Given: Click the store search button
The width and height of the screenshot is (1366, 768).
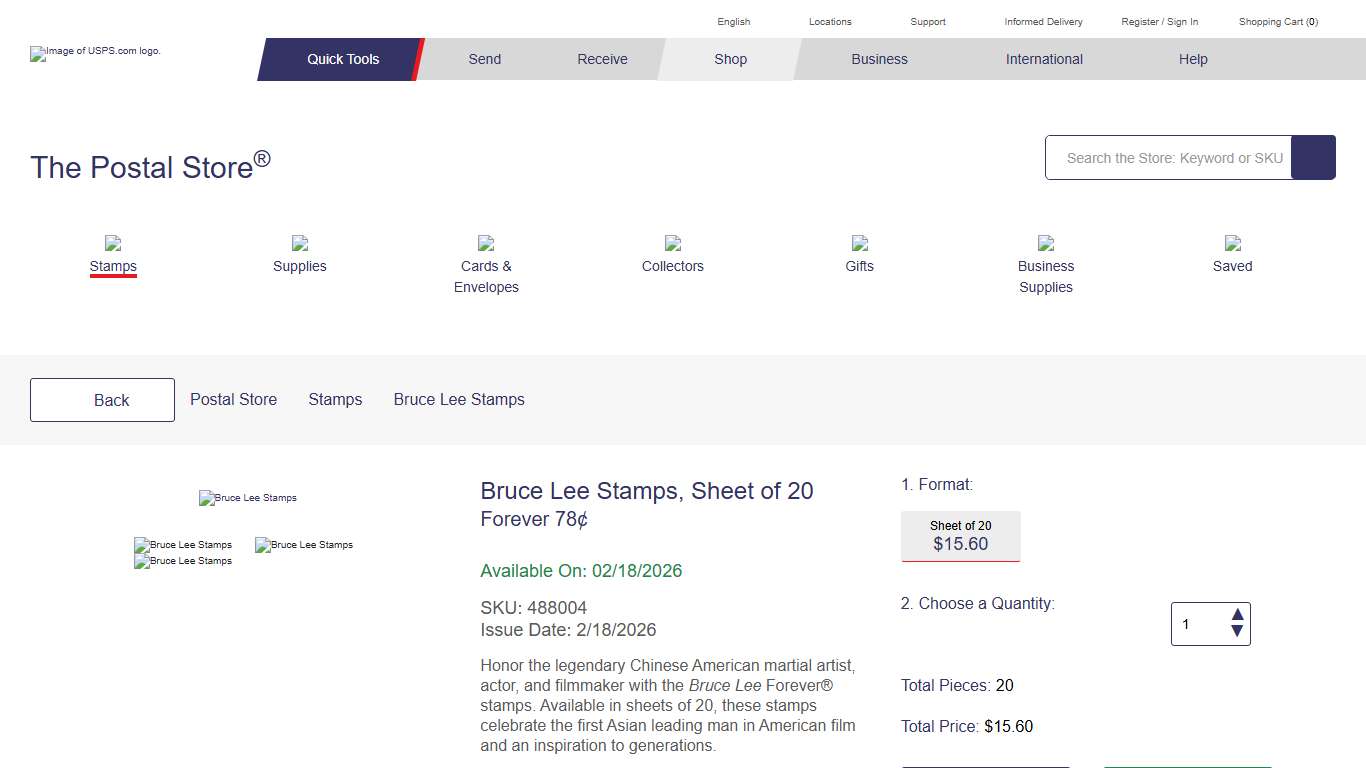Looking at the screenshot, I should click(x=1313, y=157).
